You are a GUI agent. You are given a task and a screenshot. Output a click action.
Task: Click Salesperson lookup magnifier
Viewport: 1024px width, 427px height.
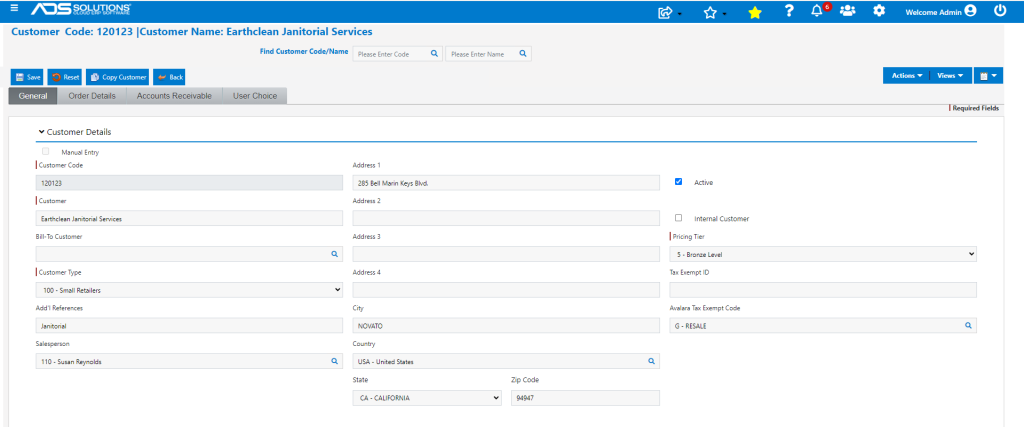point(334,360)
